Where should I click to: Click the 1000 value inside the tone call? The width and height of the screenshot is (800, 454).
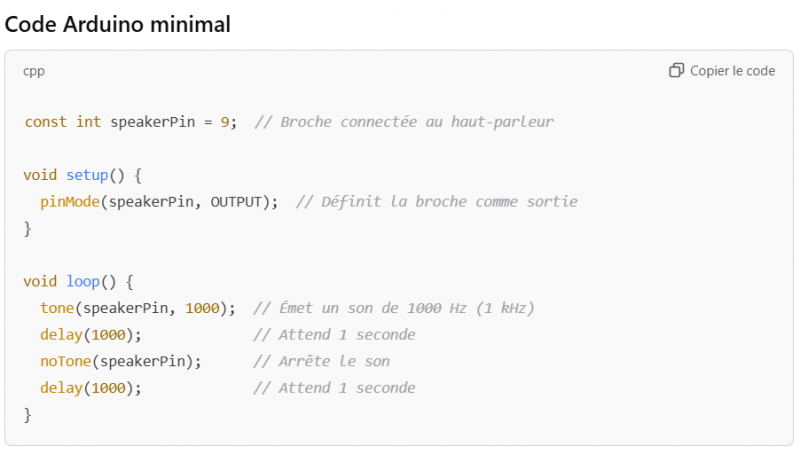click(x=200, y=308)
